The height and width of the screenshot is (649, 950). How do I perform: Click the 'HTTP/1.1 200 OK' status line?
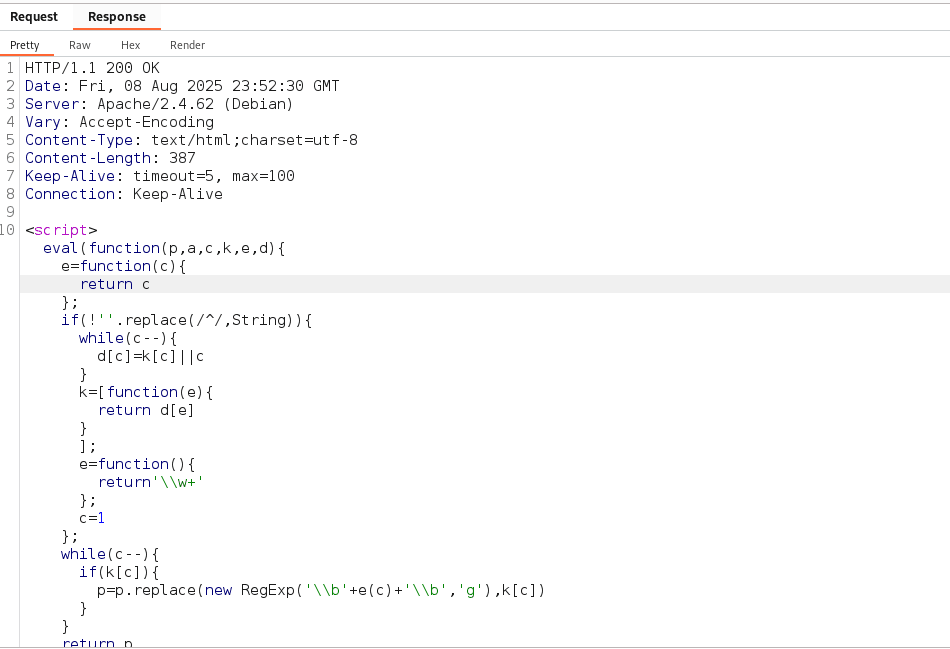(x=92, y=68)
